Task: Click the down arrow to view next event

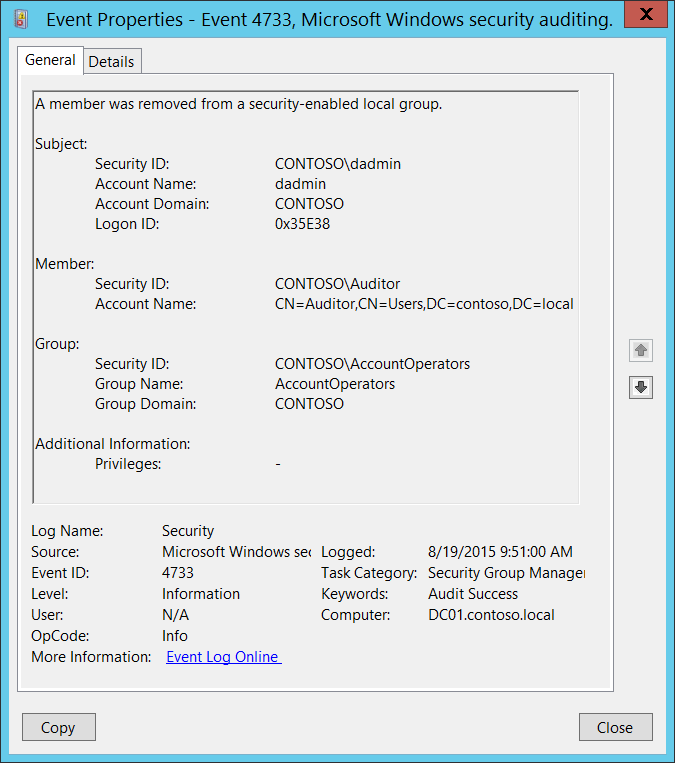Action: click(x=640, y=387)
